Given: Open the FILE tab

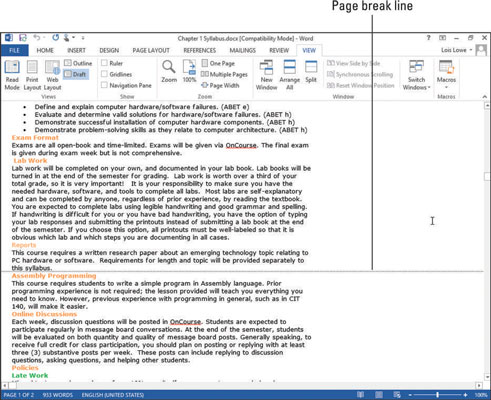Looking at the screenshot, I should click(x=14, y=50).
